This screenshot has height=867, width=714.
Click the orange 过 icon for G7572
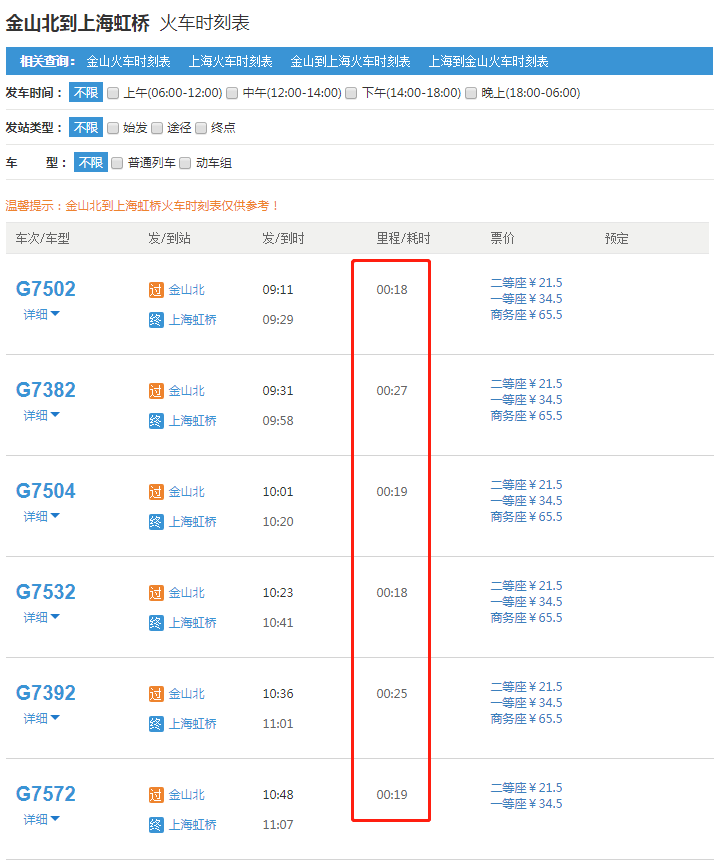[155, 795]
